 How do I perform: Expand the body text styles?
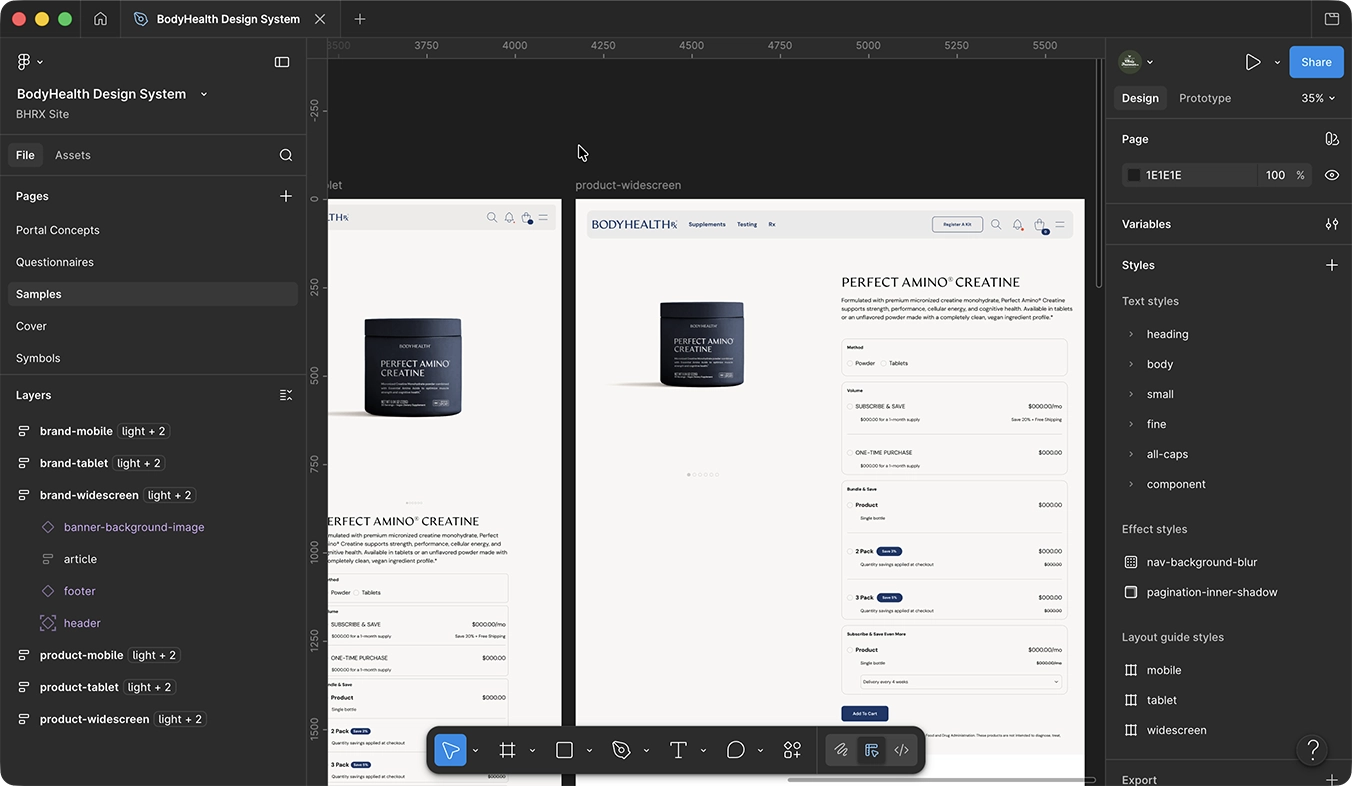point(1131,364)
